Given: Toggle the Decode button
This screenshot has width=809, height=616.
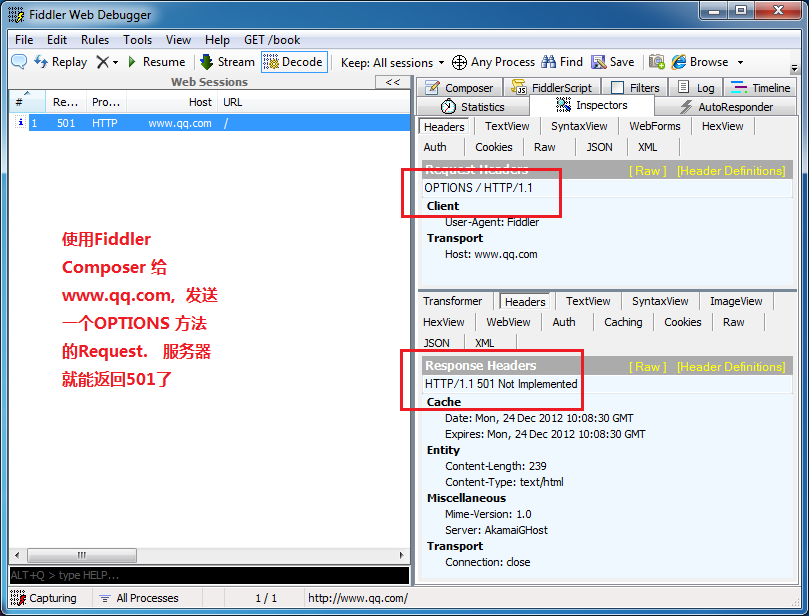Looking at the screenshot, I should pos(294,62).
